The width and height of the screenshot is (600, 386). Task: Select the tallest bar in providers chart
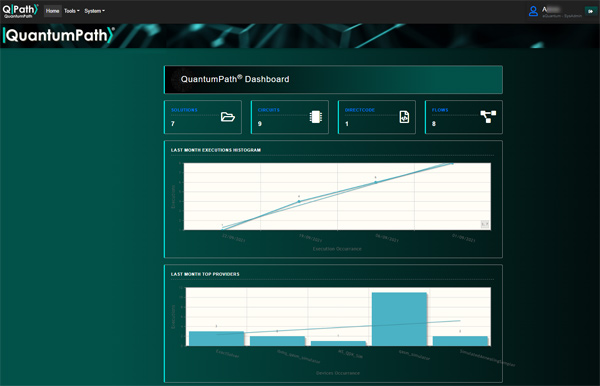coord(399,319)
